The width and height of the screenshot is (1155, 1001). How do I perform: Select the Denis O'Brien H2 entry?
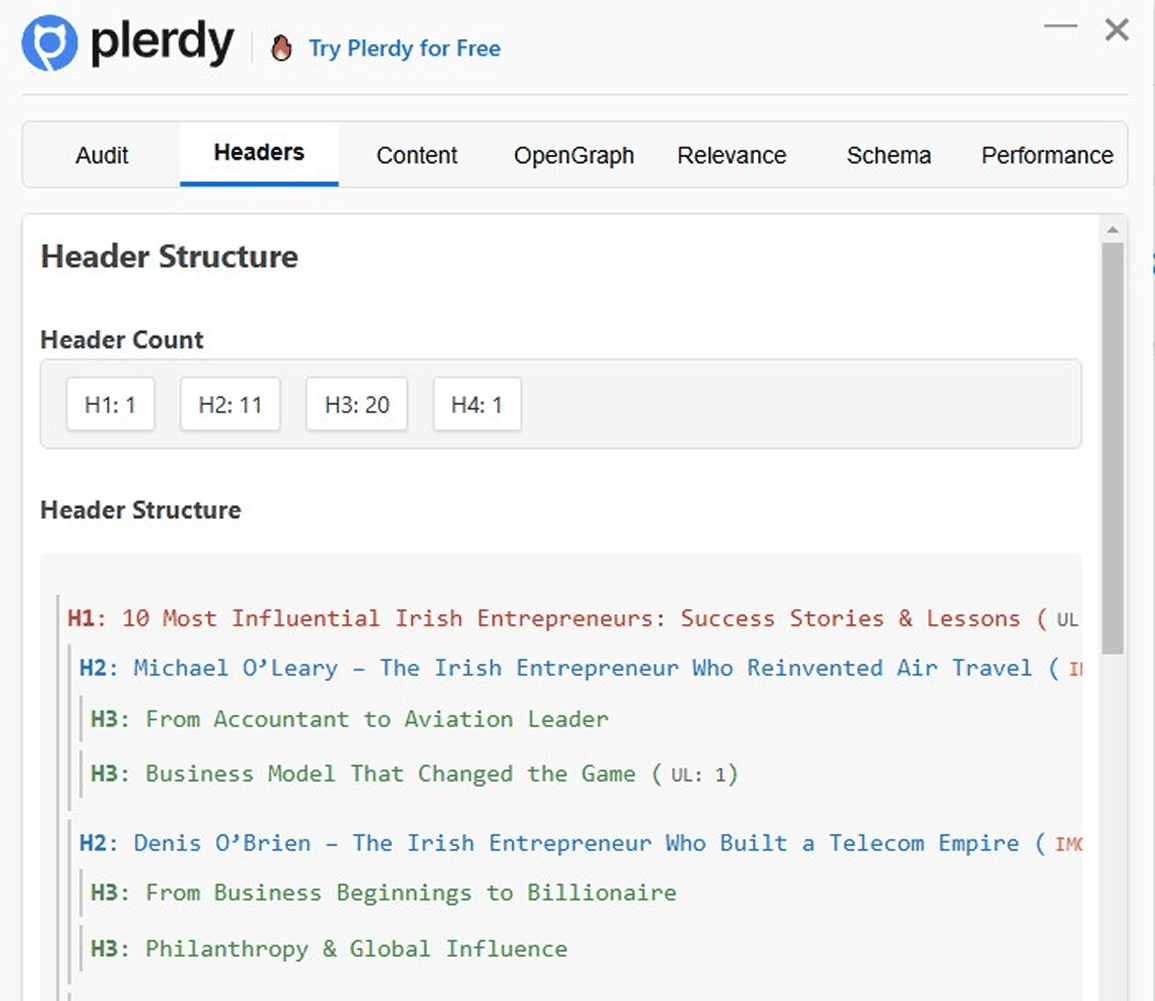click(x=565, y=843)
